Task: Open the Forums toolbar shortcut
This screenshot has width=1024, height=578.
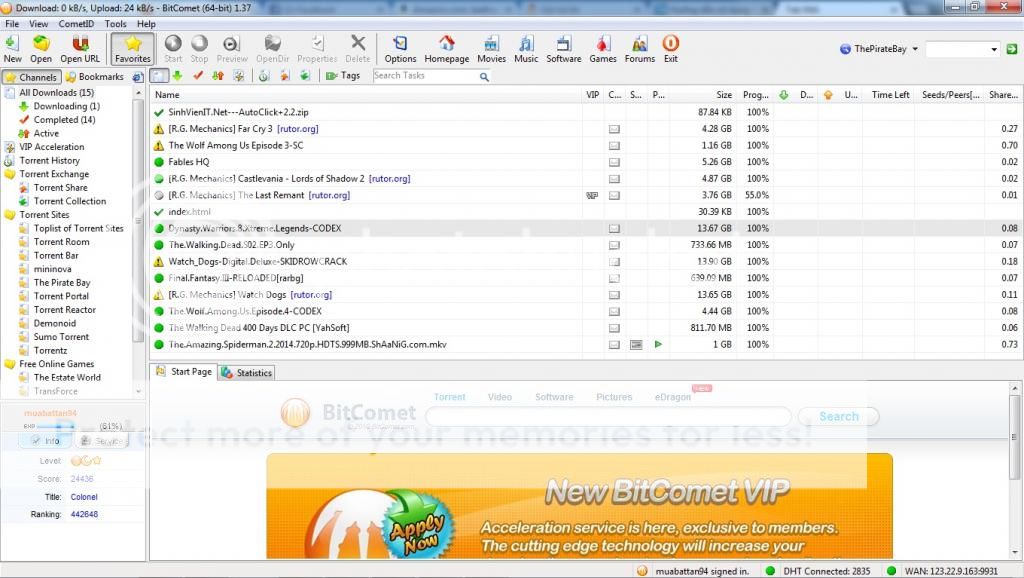Action: pyautogui.click(x=640, y=50)
